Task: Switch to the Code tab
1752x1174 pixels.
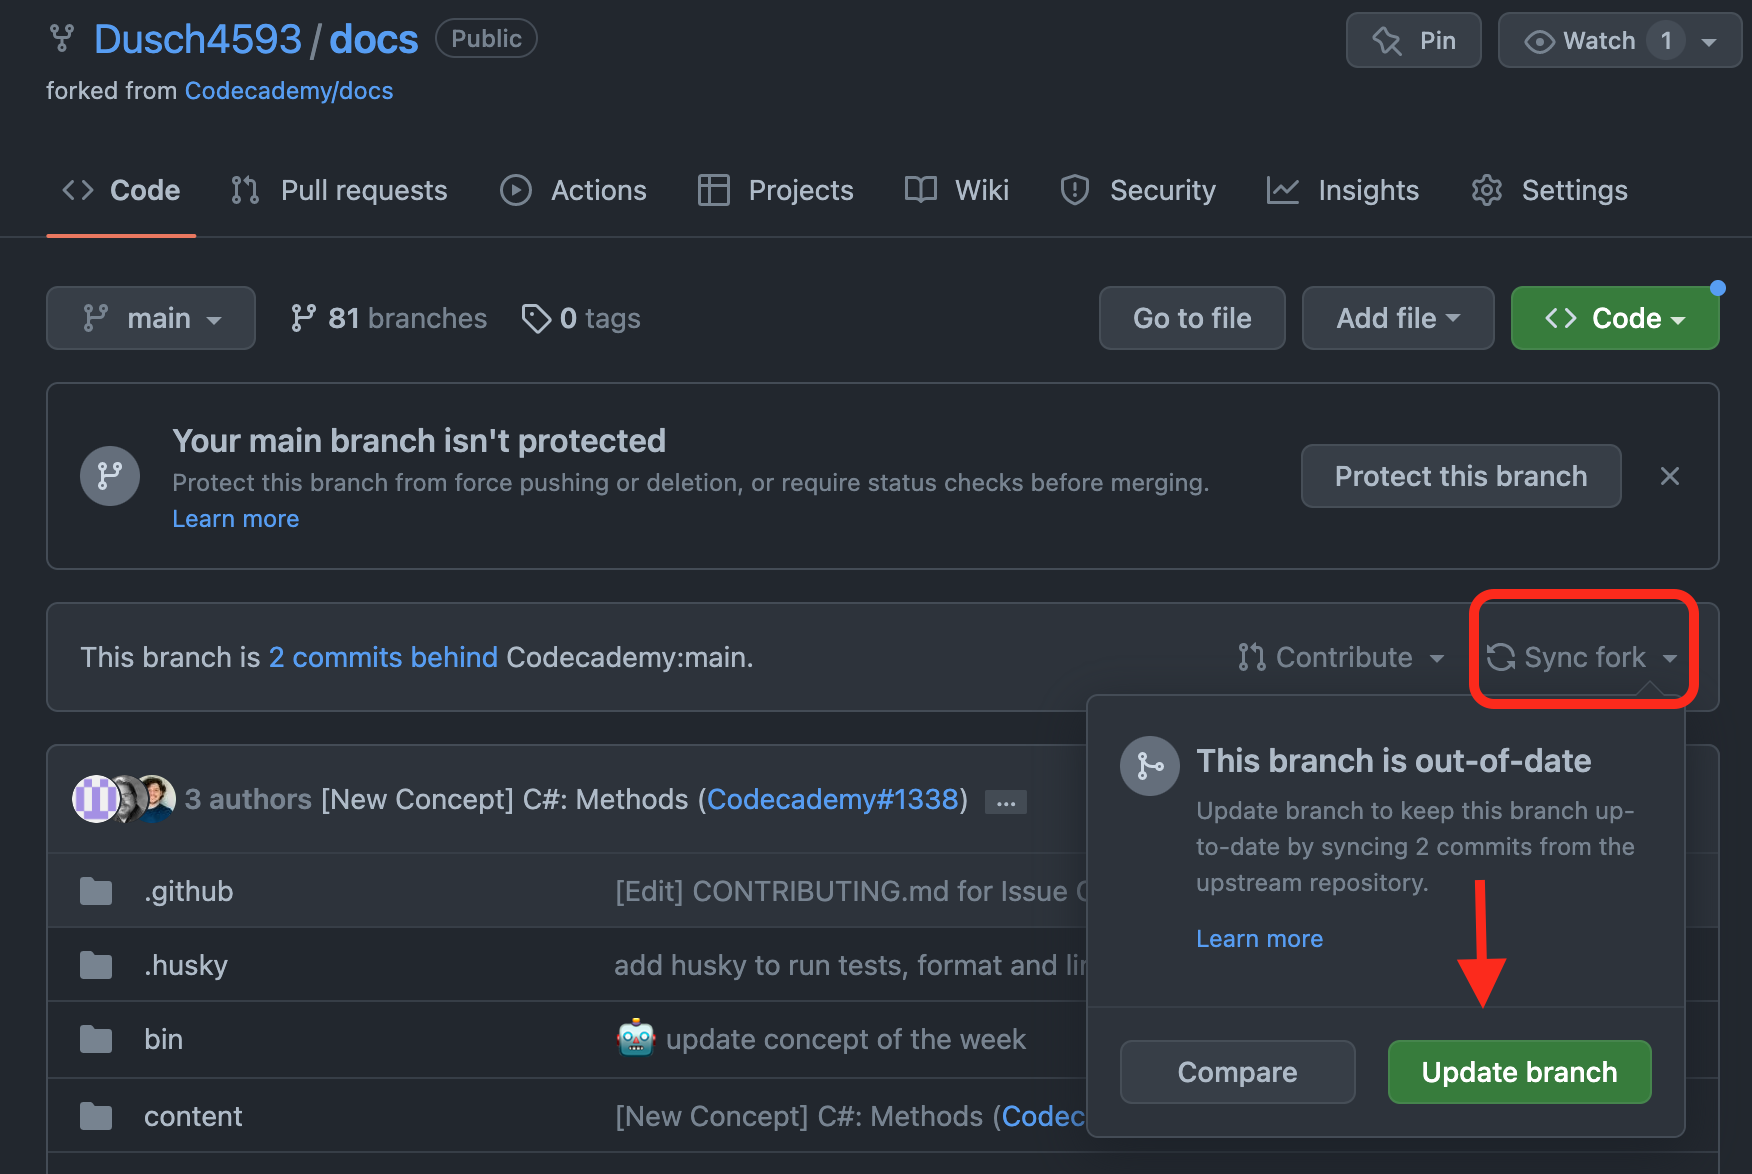Action: 121,190
